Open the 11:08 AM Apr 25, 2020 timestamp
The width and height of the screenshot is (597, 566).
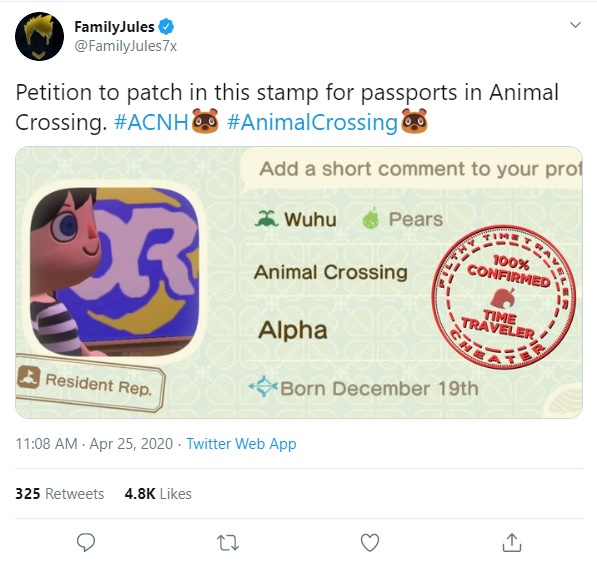tap(94, 444)
